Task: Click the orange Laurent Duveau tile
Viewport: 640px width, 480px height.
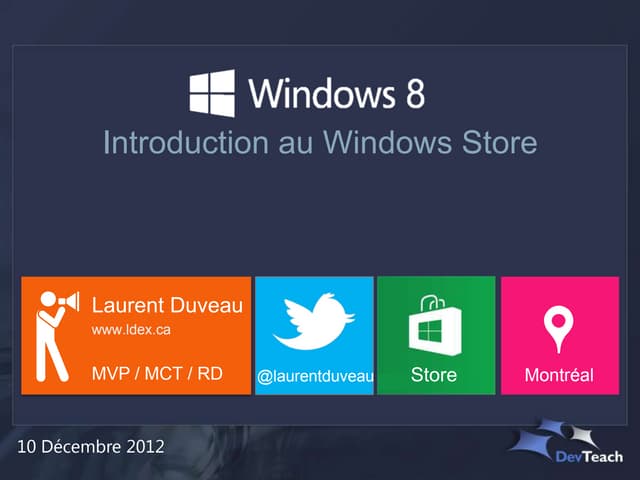Action: point(136,336)
